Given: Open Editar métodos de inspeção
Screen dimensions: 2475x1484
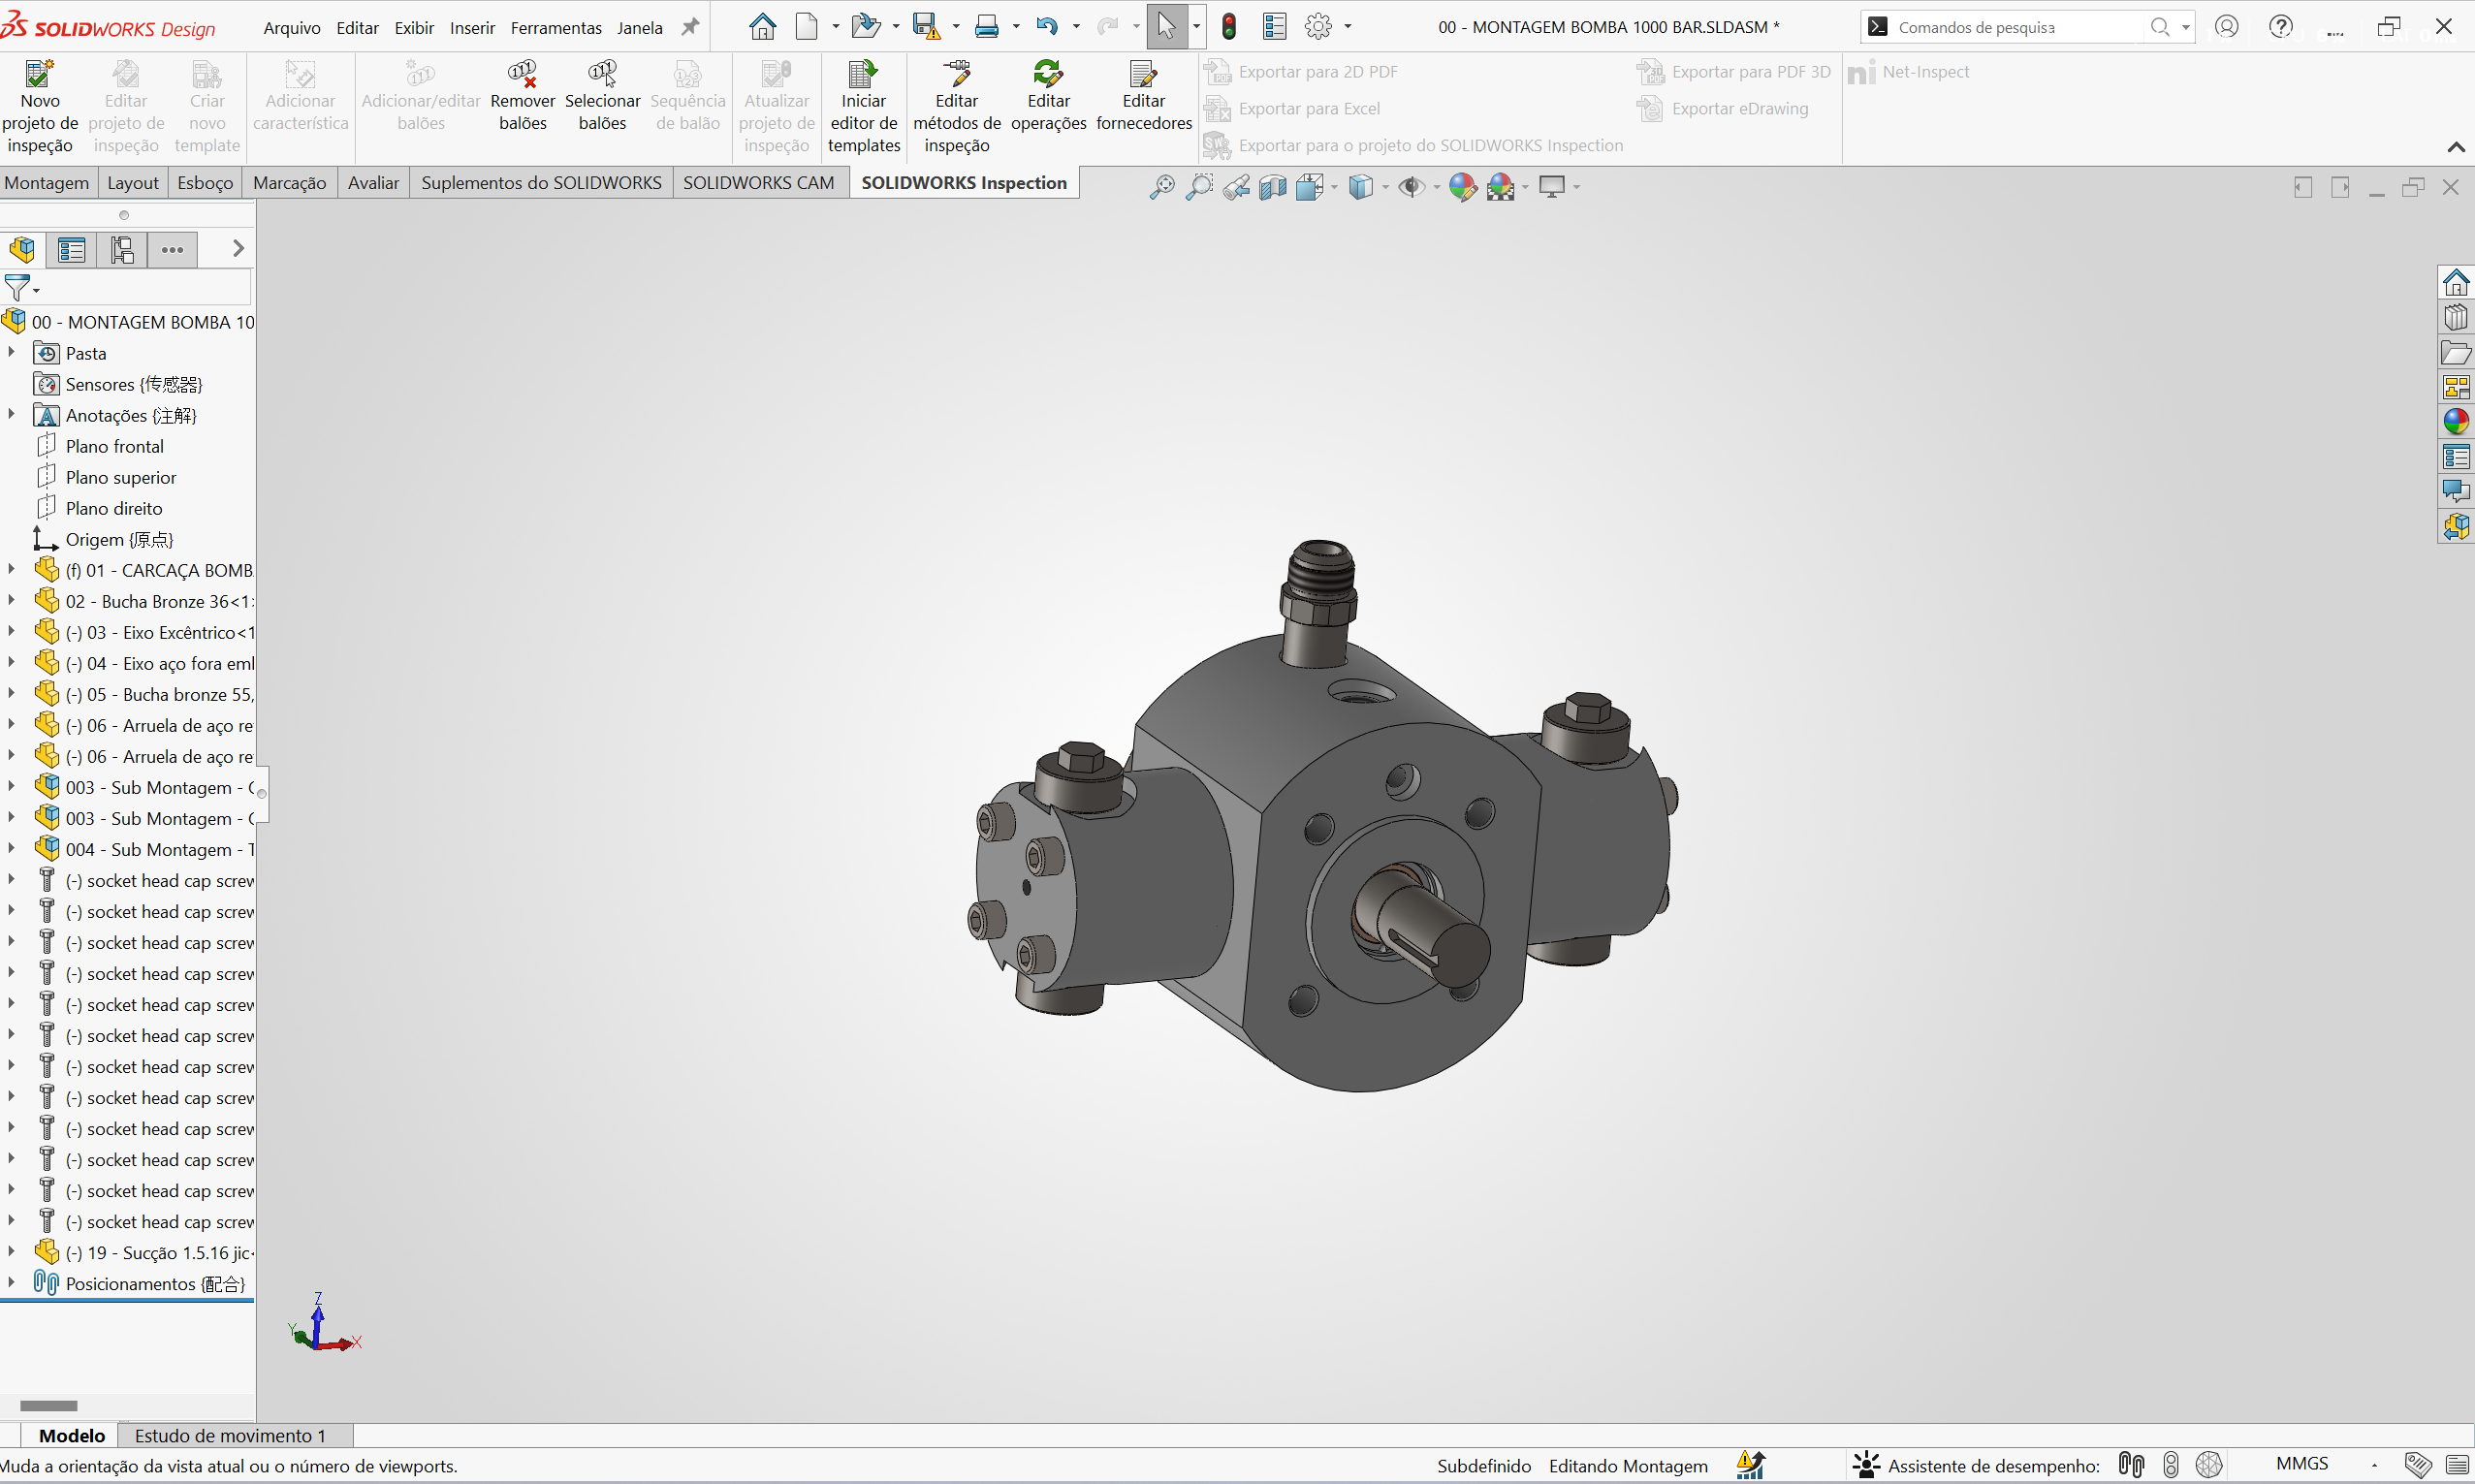Looking at the screenshot, I should point(957,107).
